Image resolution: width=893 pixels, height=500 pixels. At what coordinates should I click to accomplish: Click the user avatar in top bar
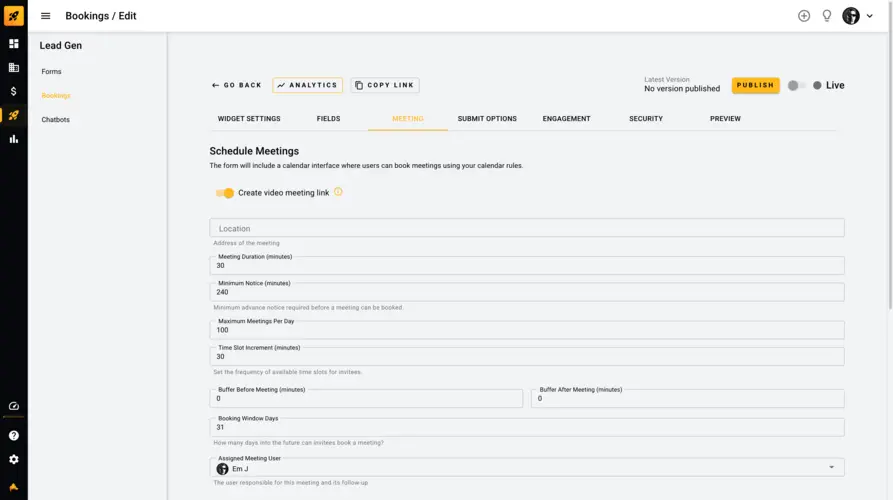point(851,16)
